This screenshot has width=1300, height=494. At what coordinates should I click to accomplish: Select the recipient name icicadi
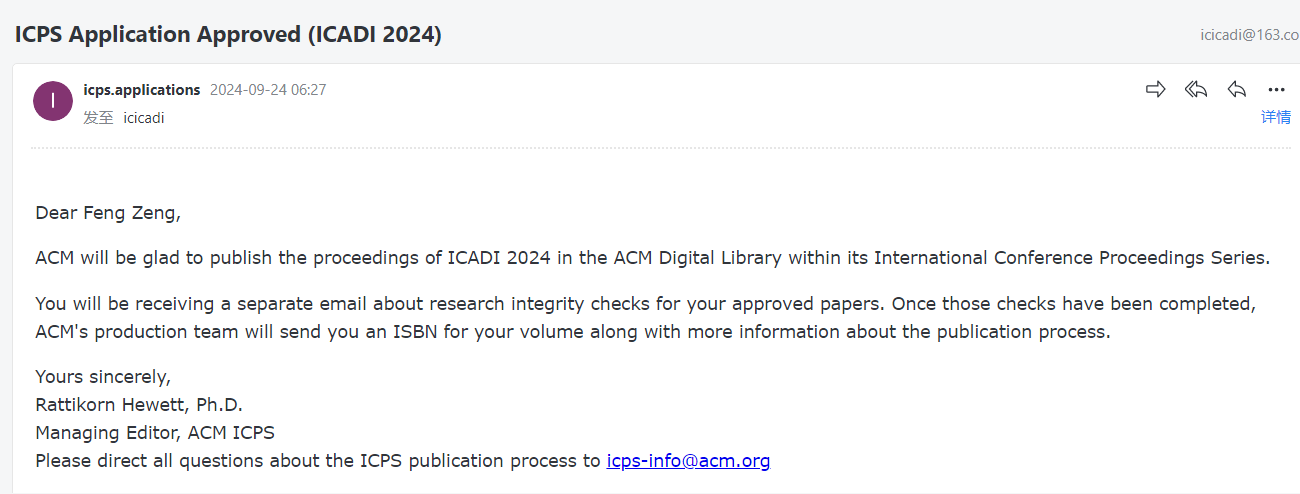[x=144, y=118]
